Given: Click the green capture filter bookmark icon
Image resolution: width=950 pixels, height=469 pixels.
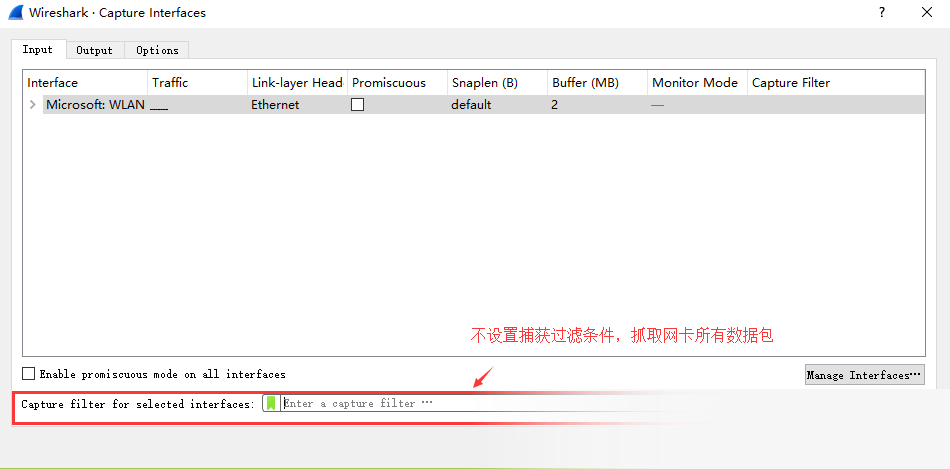Looking at the screenshot, I should click(x=271, y=403).
